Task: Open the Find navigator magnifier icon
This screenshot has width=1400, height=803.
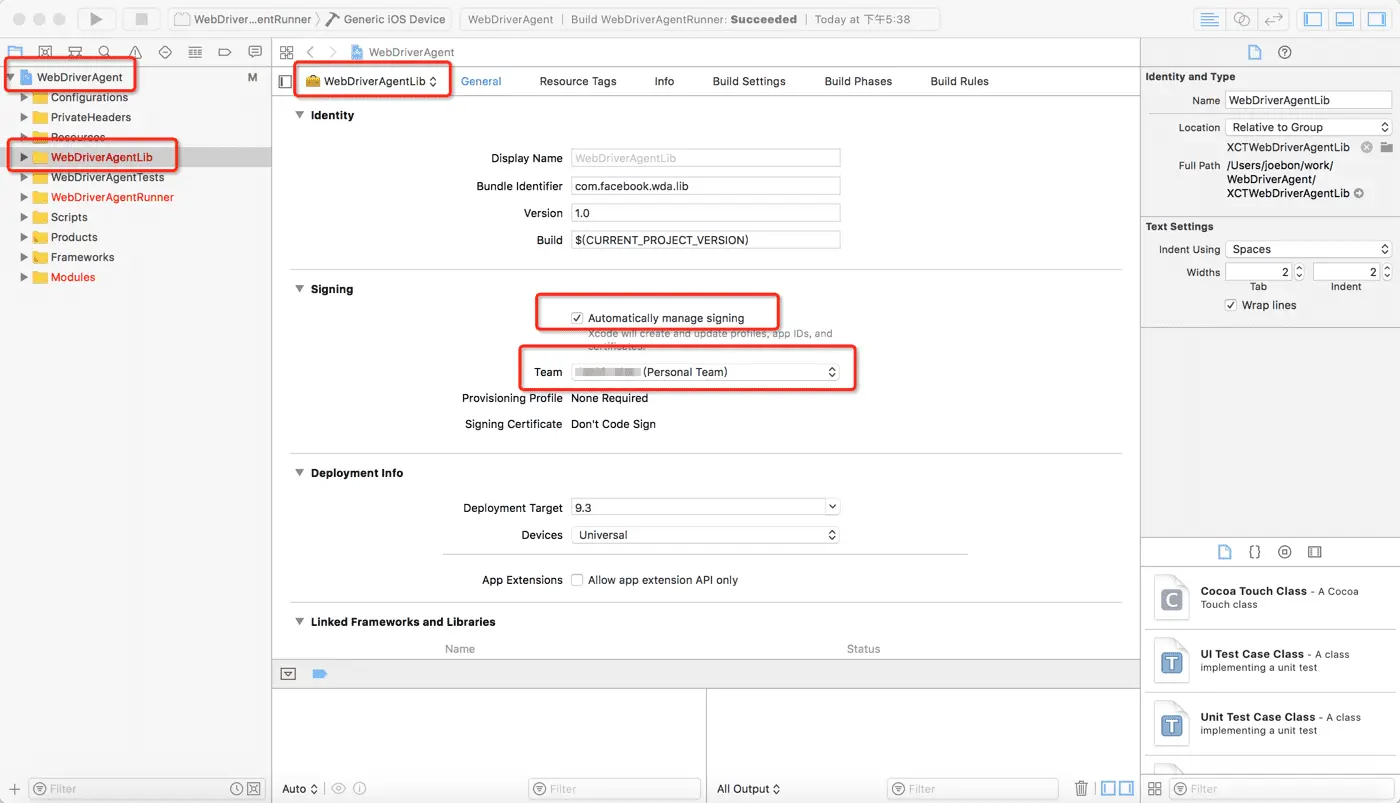Action: point(105,52)
